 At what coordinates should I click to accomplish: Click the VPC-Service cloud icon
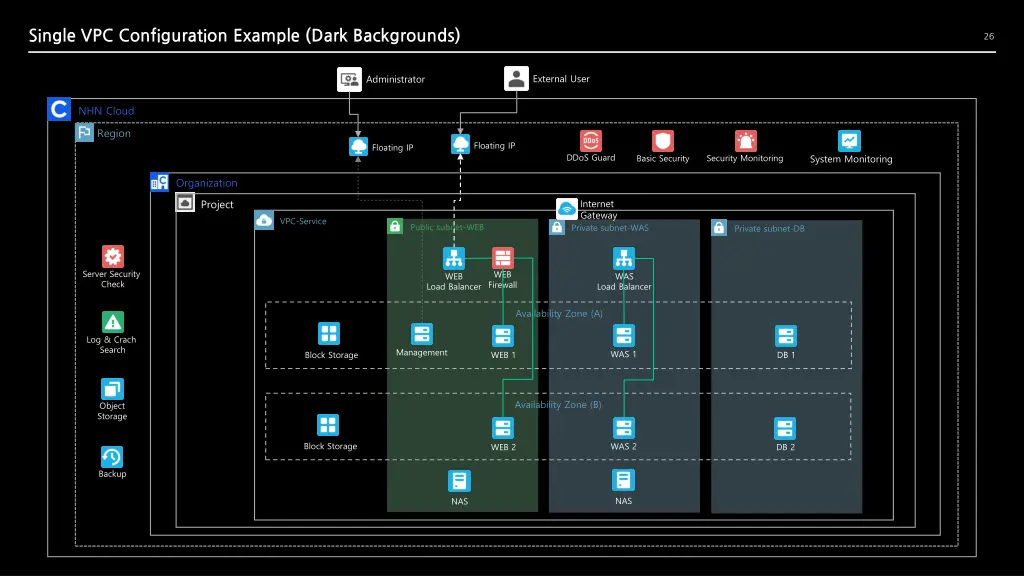pyautogui.click(x=264, y=220)
